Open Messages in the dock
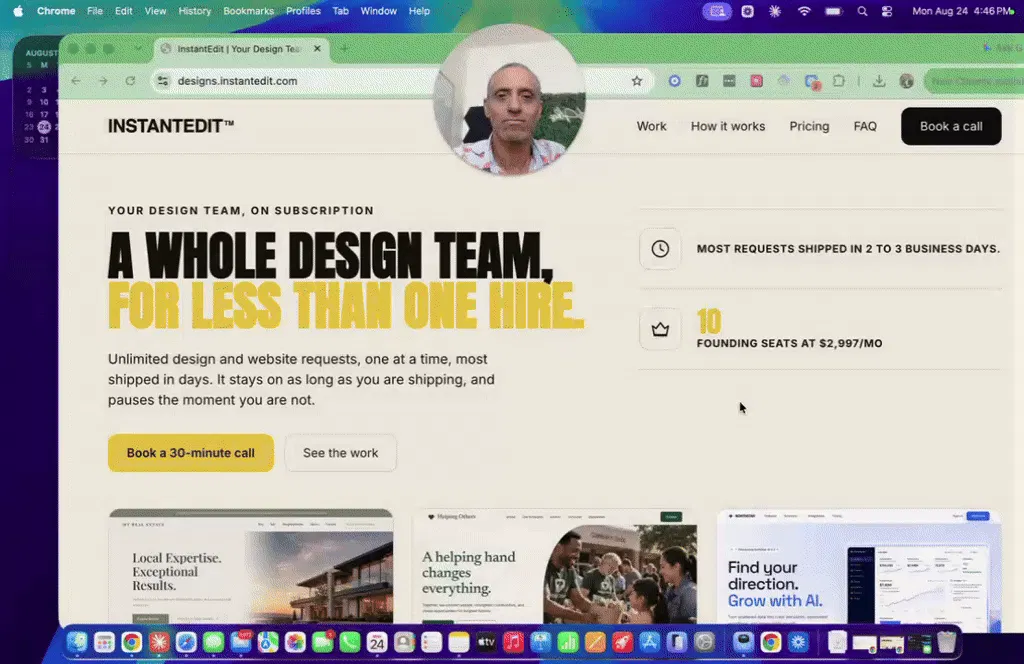1024x664 pixels. click(x=214, y=642)
